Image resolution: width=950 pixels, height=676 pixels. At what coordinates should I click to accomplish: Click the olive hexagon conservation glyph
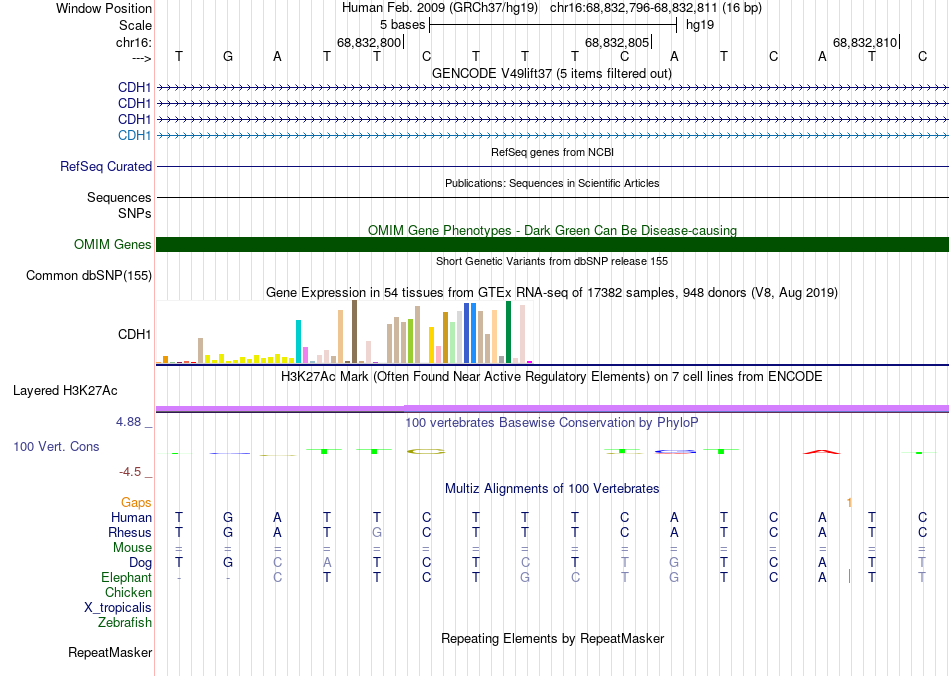coord(426,451)
